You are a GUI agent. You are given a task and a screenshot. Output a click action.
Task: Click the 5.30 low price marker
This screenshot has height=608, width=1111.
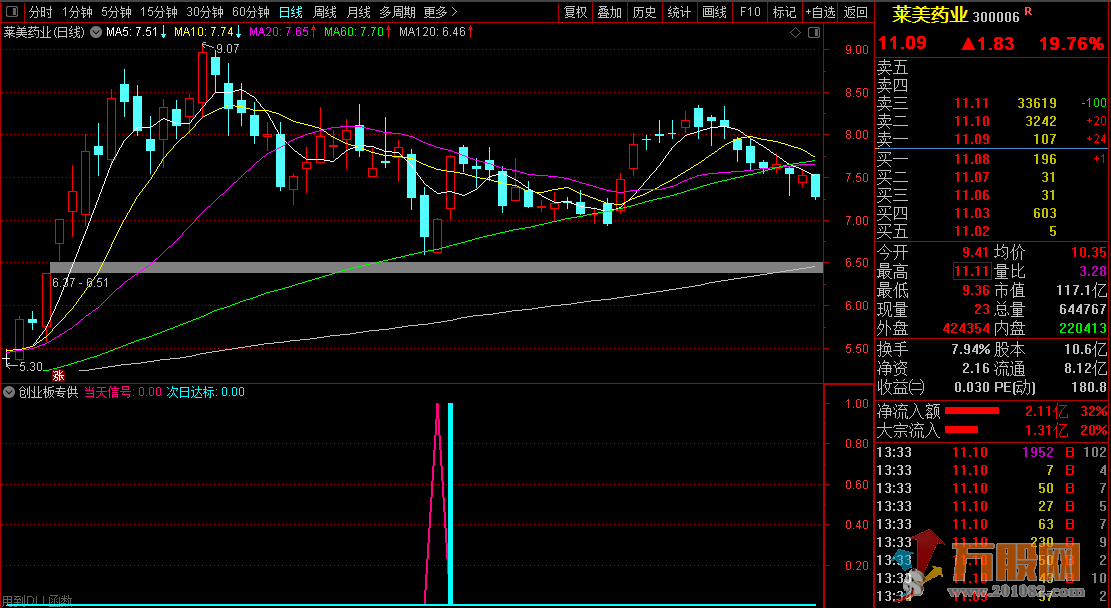(x=30, y=367)
